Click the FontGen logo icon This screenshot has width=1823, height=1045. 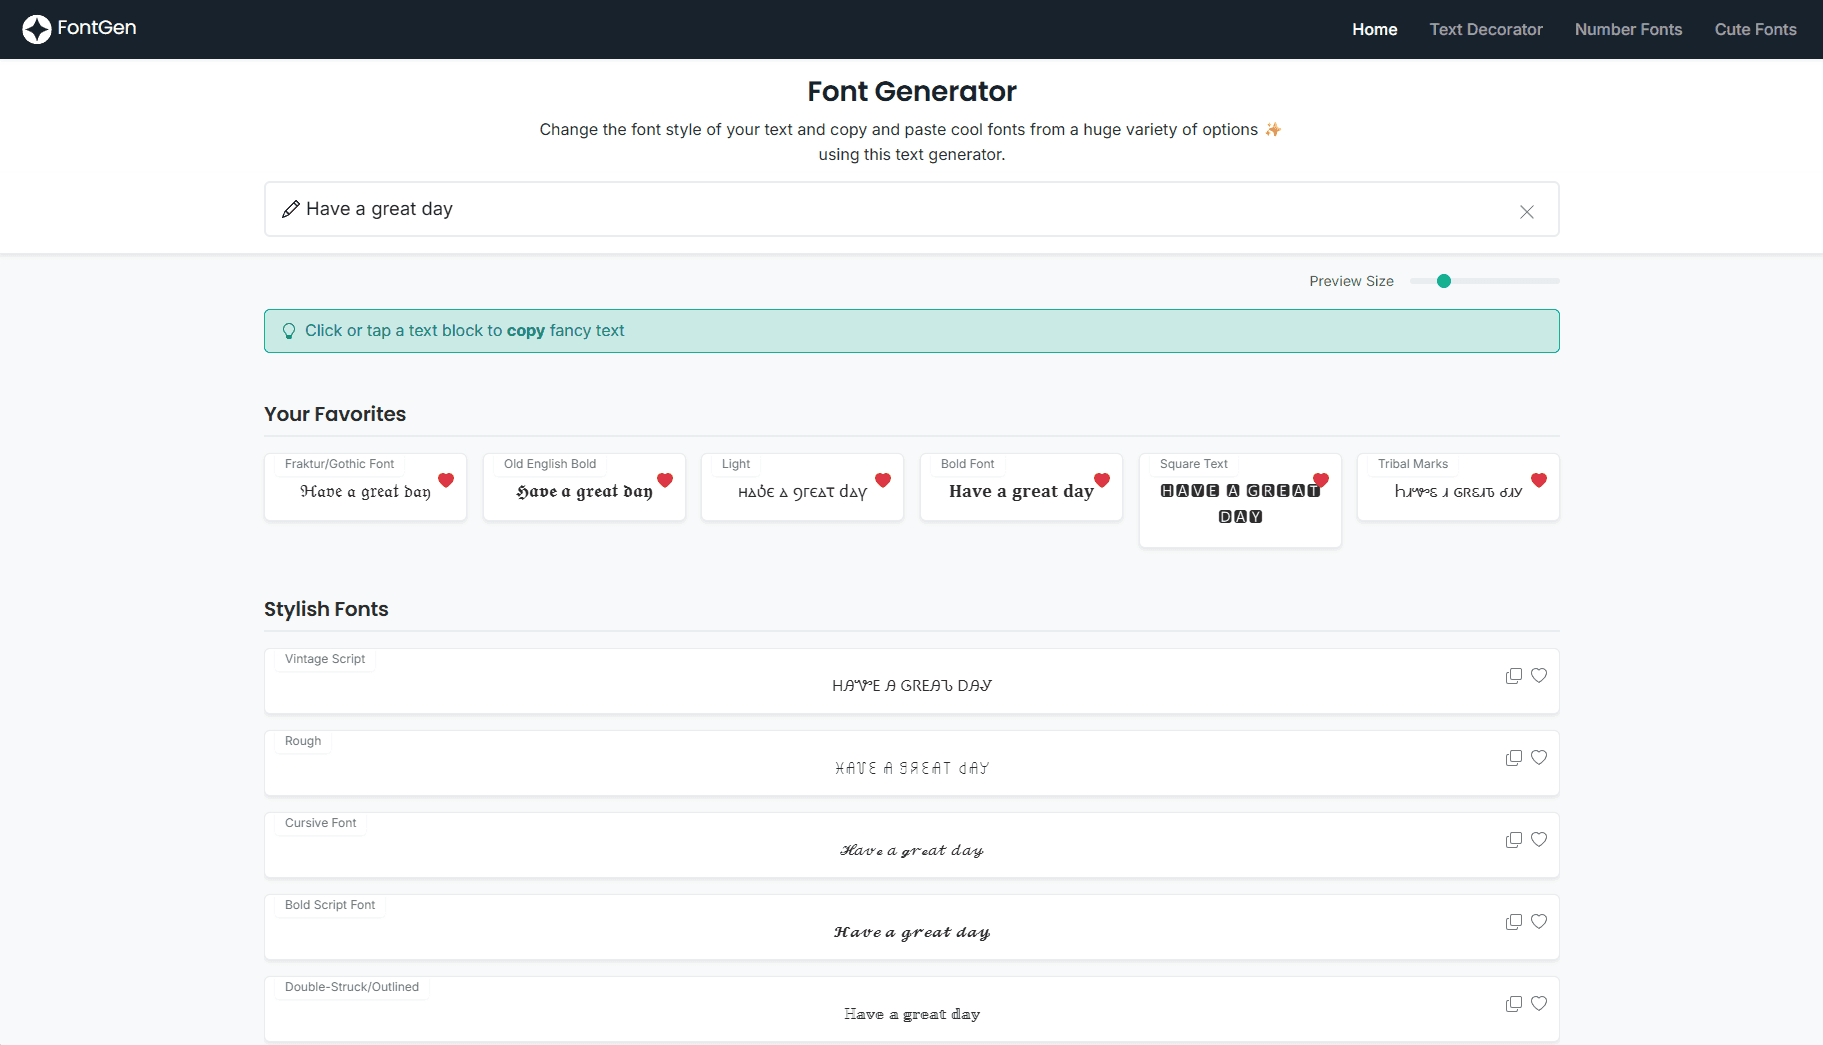(x=37, y=29)
